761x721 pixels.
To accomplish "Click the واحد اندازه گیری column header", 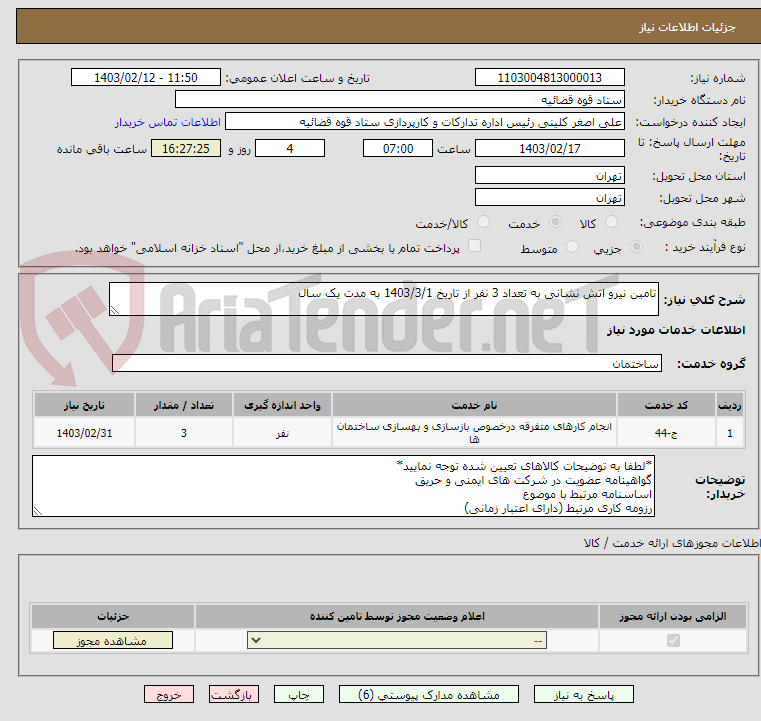I will point(282,405).
